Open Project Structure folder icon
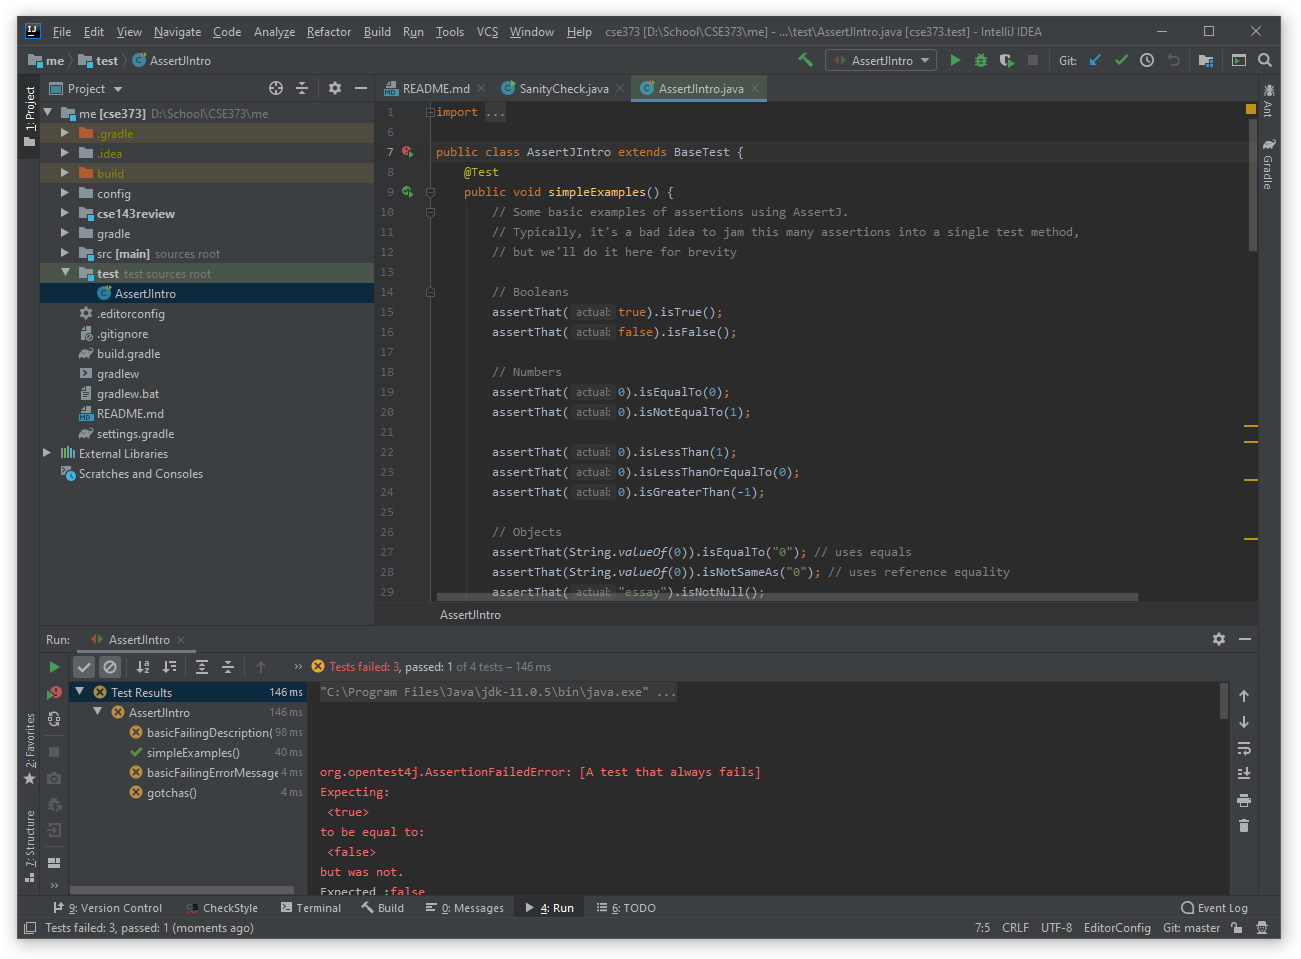The height and width of the screenshot is (959, 1301). (1206, 60)
